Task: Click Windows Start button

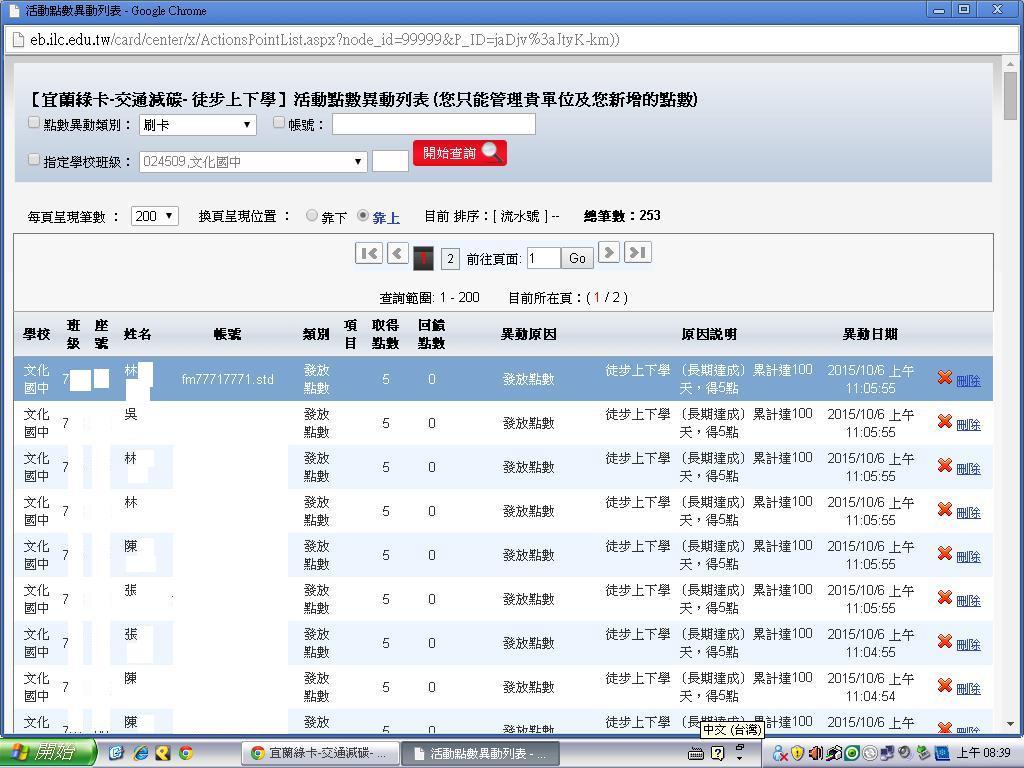Action: tap(47, 753)
